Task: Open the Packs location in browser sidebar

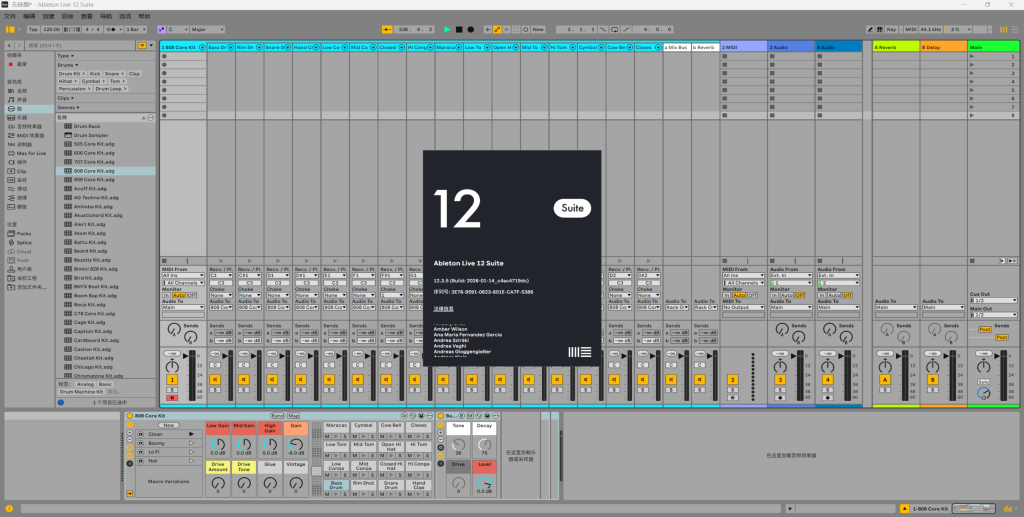Action: click(x=23, y=233)
